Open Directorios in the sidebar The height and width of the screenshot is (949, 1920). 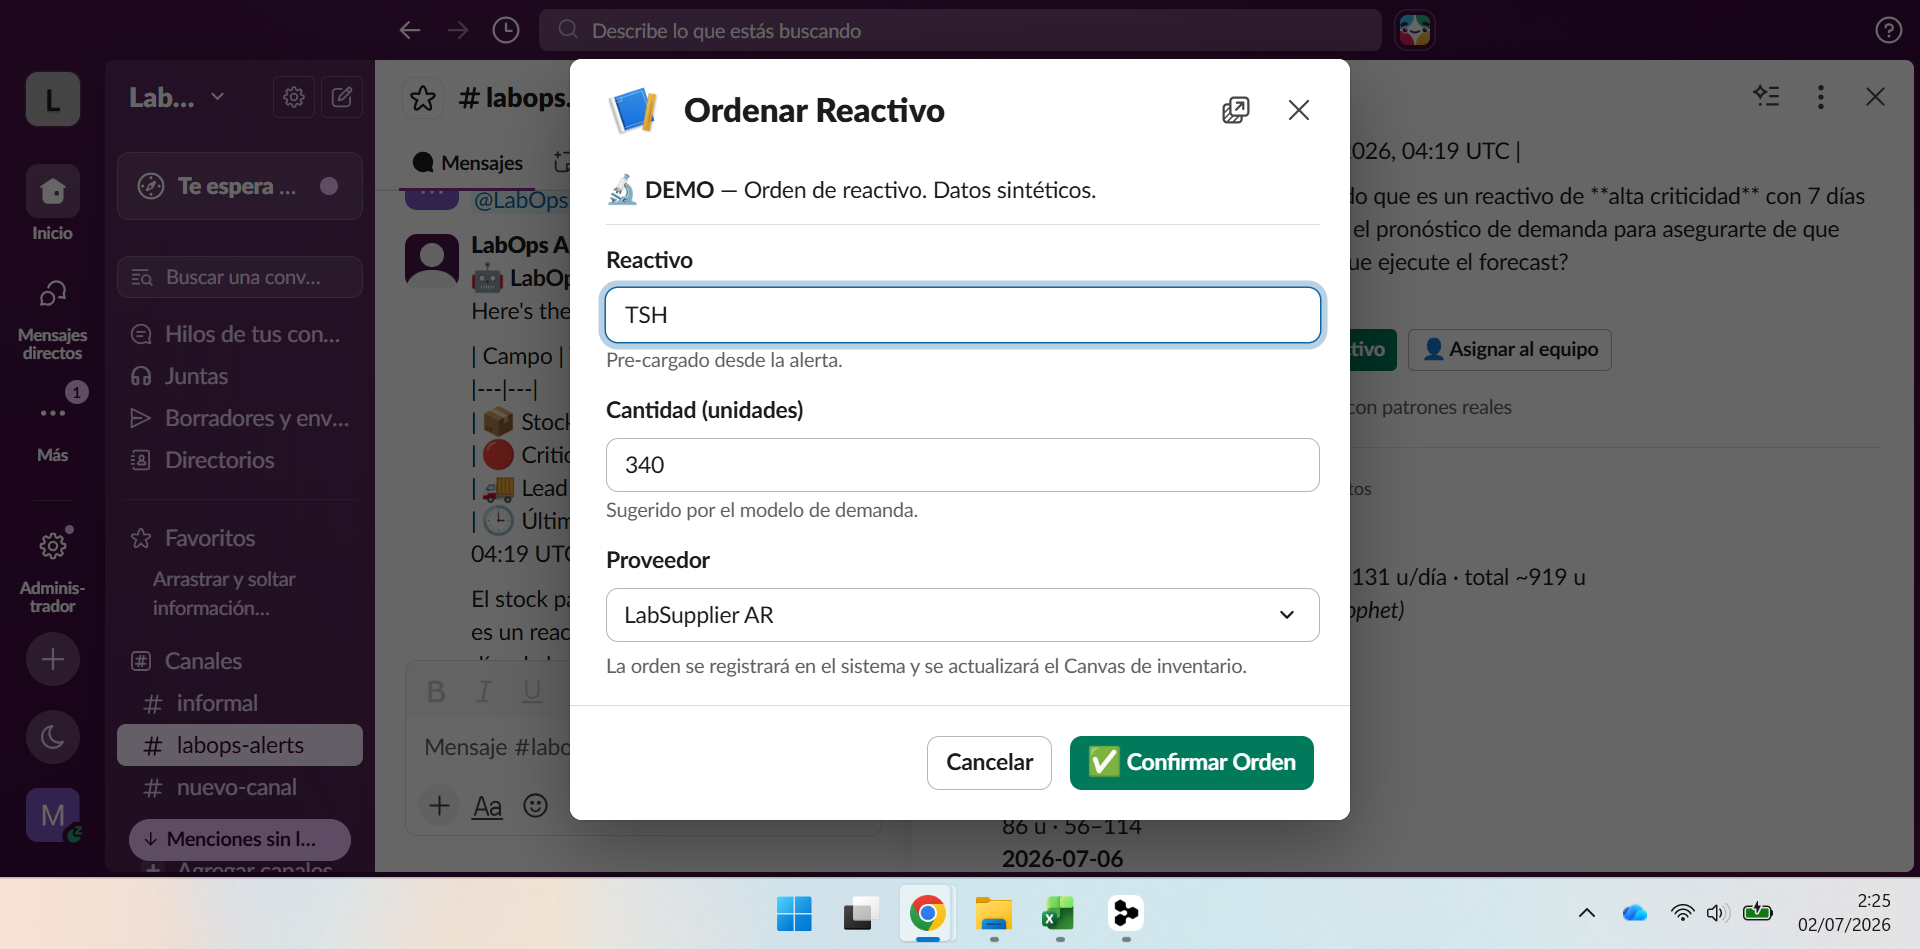(x=240, y=460)
